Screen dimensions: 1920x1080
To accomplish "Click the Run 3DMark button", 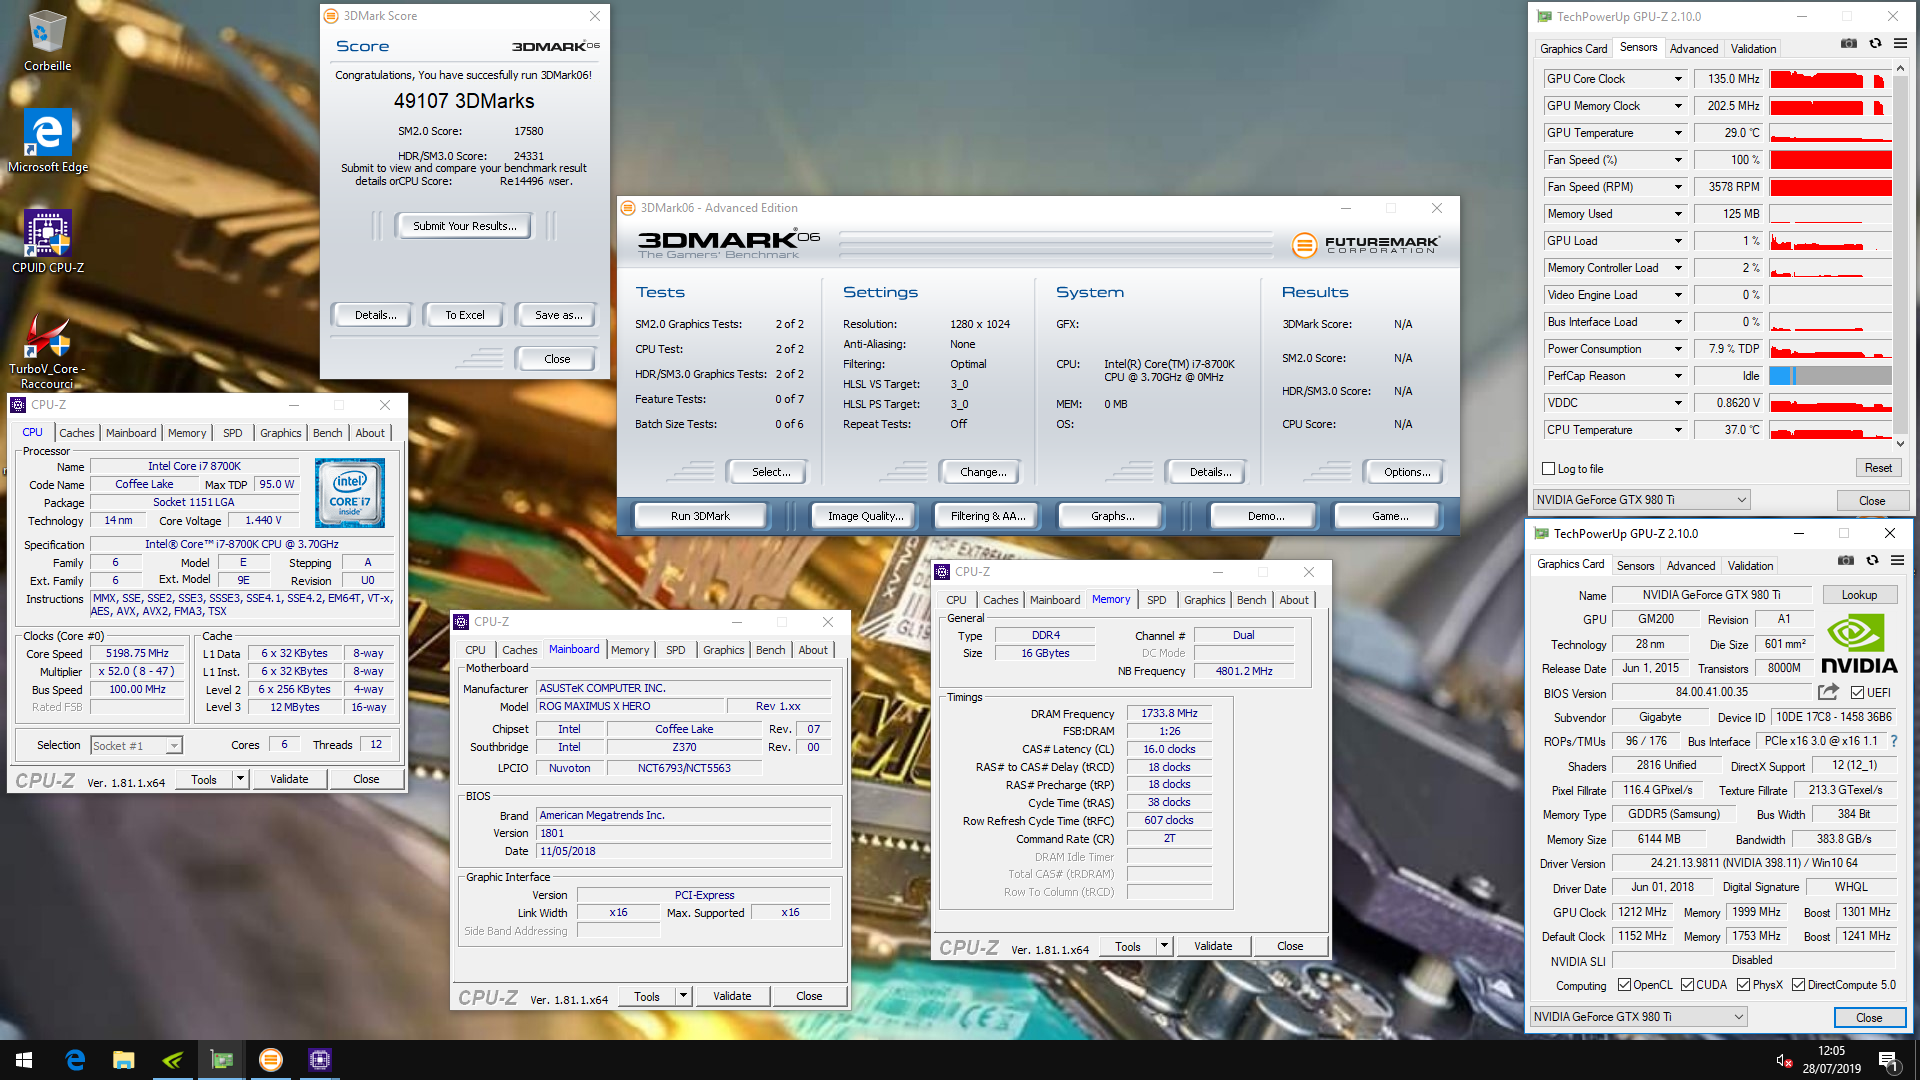I will pos(700,516).
